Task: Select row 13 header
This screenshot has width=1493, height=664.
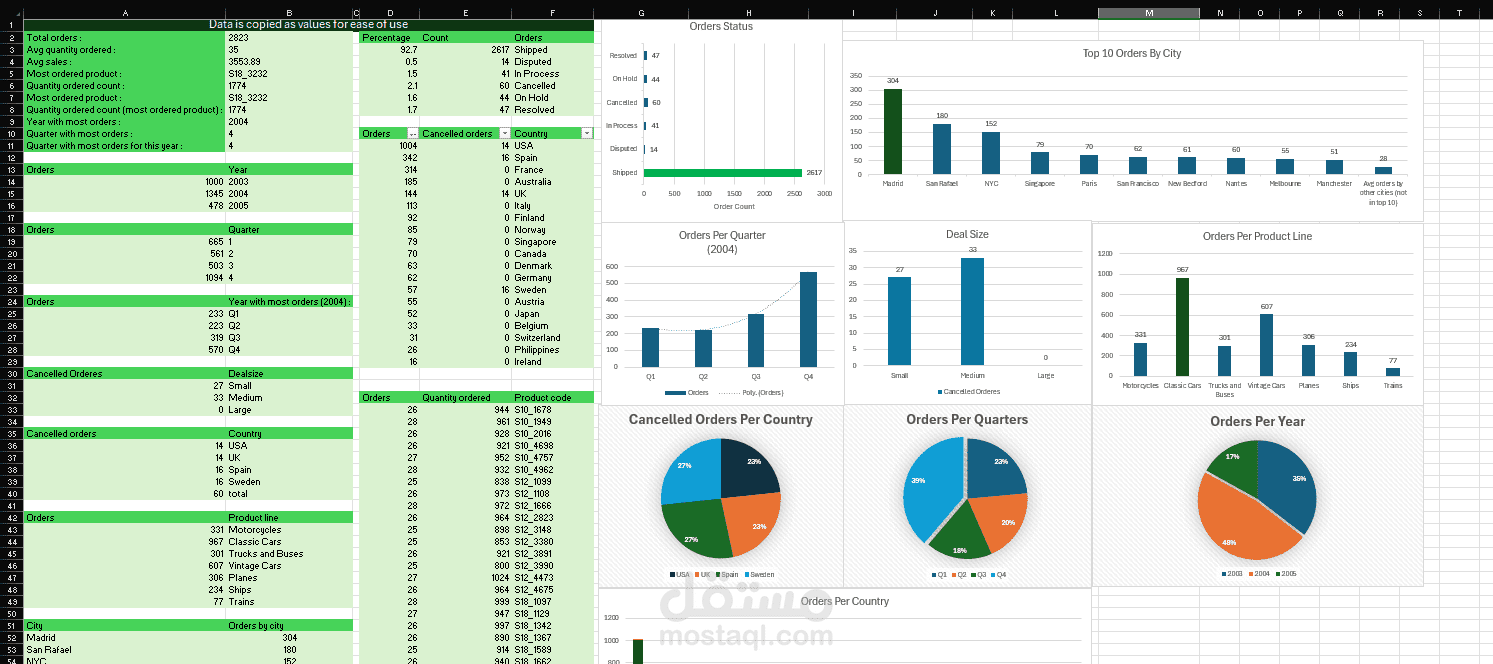Action: 11,170
